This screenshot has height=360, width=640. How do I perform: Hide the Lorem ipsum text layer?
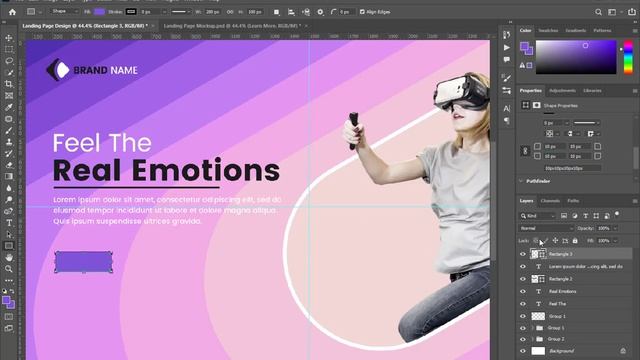[x=523, y=267]
